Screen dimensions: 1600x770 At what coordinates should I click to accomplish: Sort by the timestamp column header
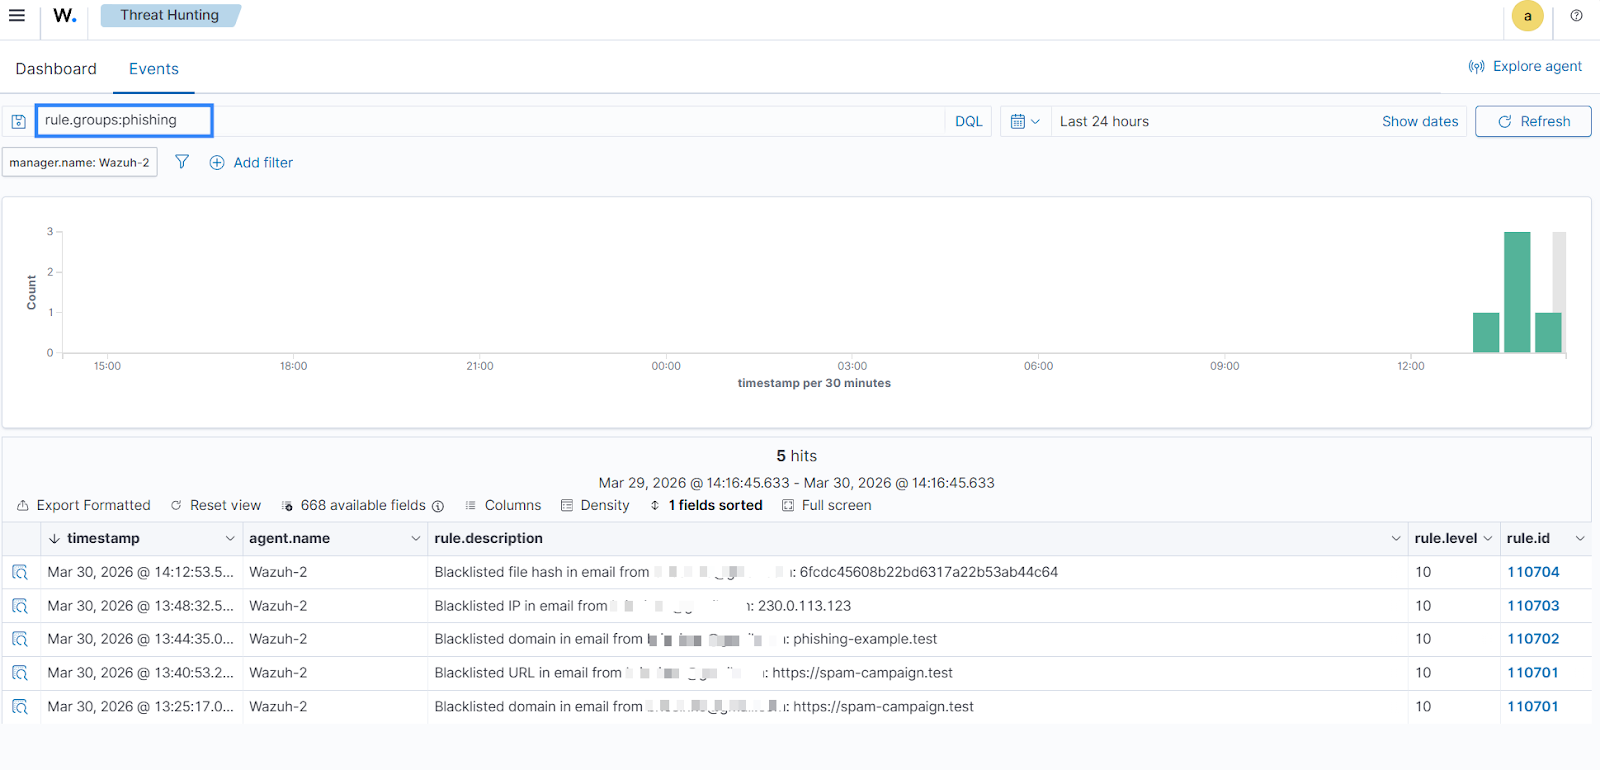coord(103,538)
